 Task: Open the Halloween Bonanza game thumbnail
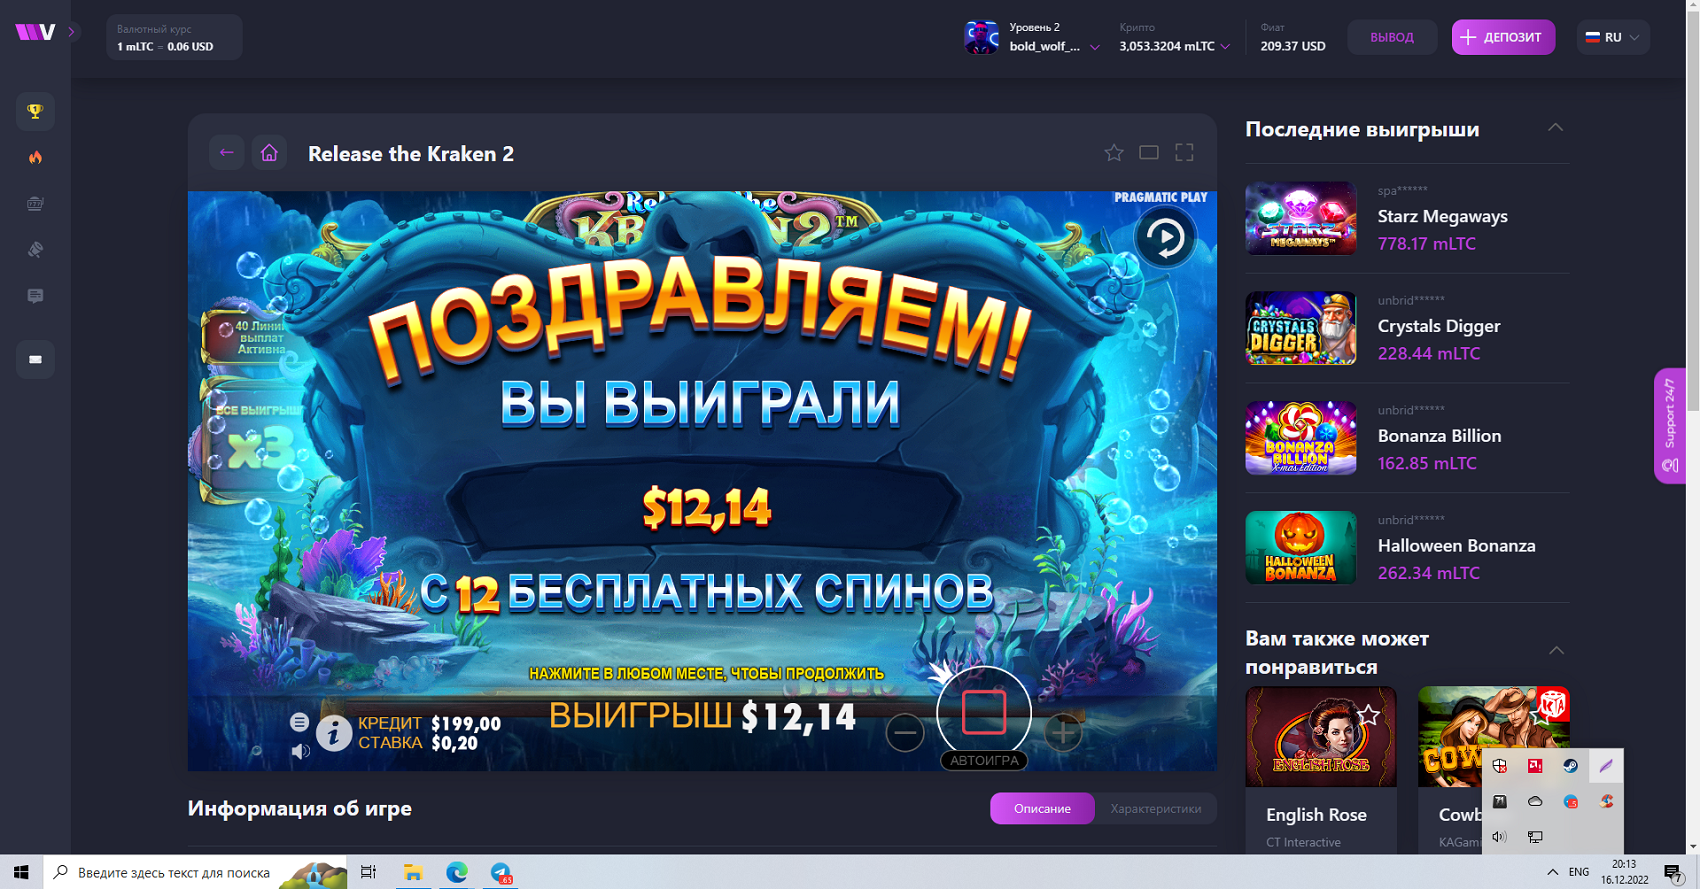(1301, 548)
